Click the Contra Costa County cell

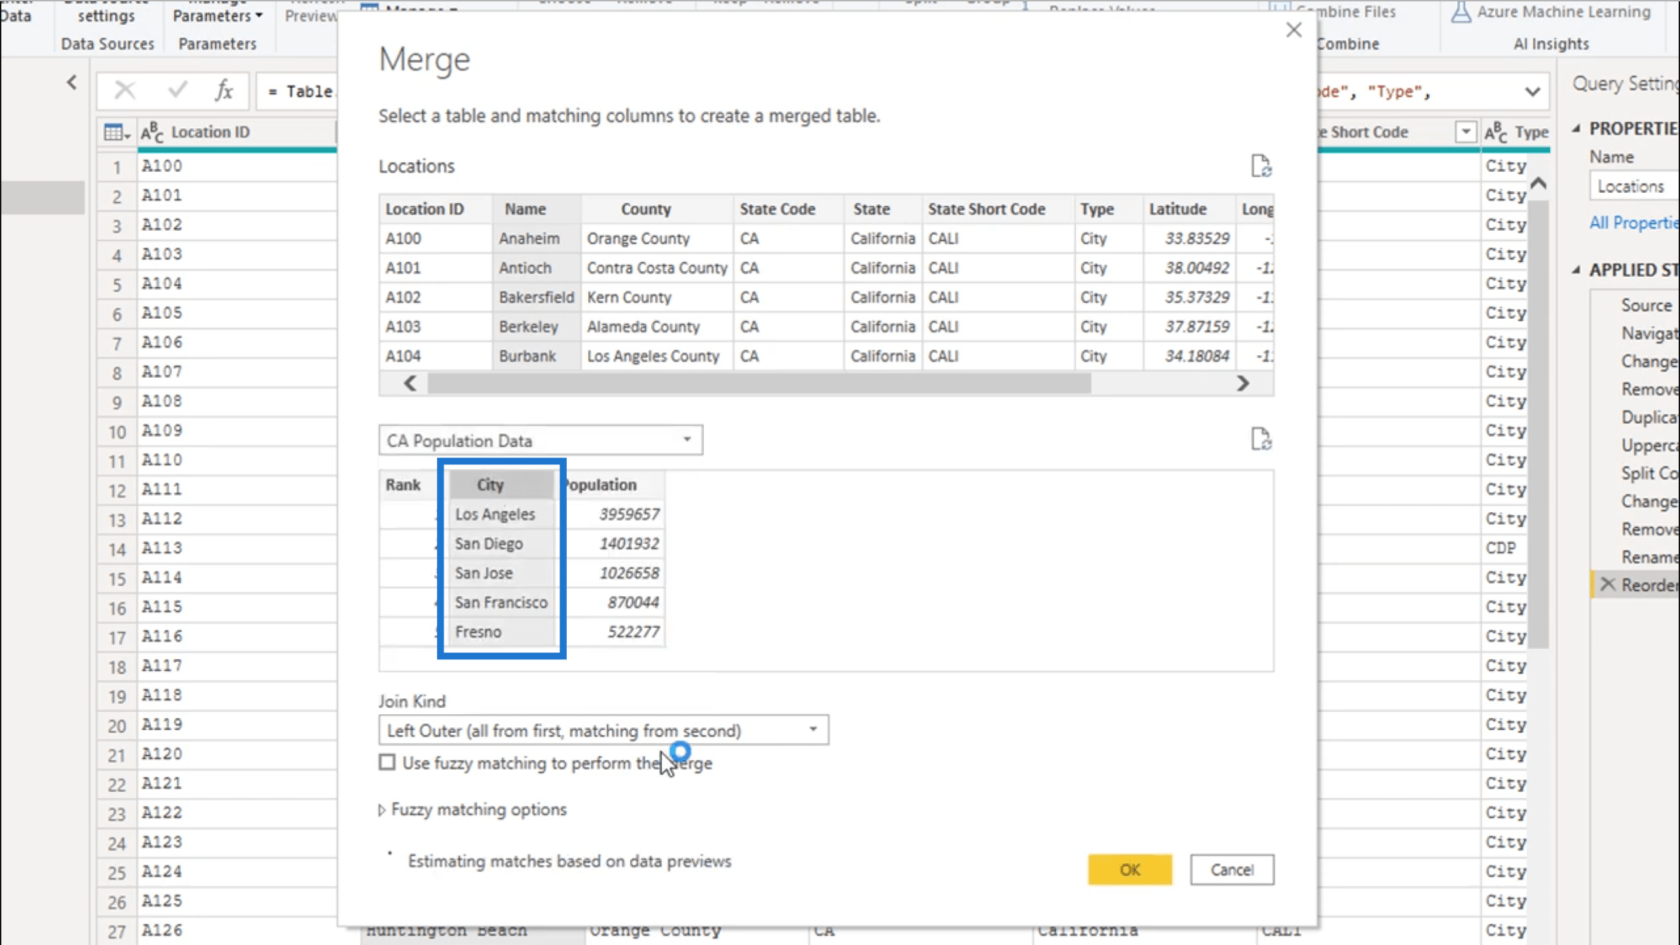[x=657, y=268]
